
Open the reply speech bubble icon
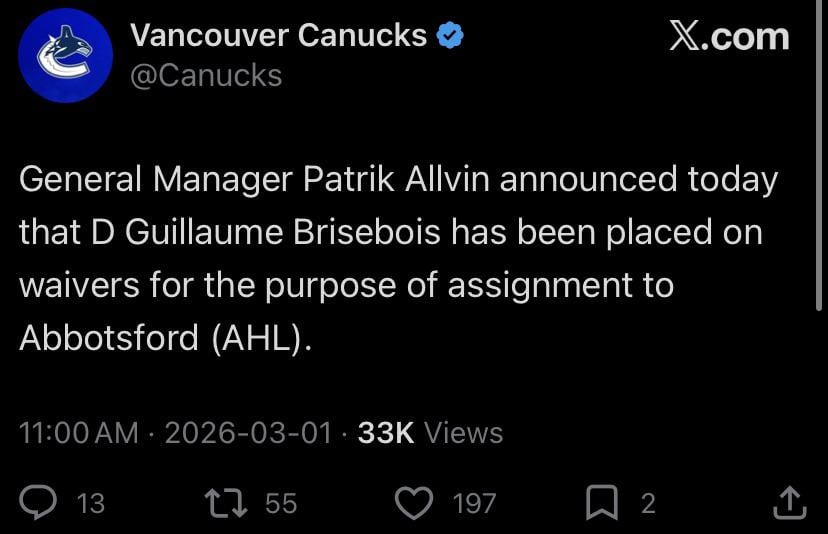pyautogui.click(x=38, y=502)
